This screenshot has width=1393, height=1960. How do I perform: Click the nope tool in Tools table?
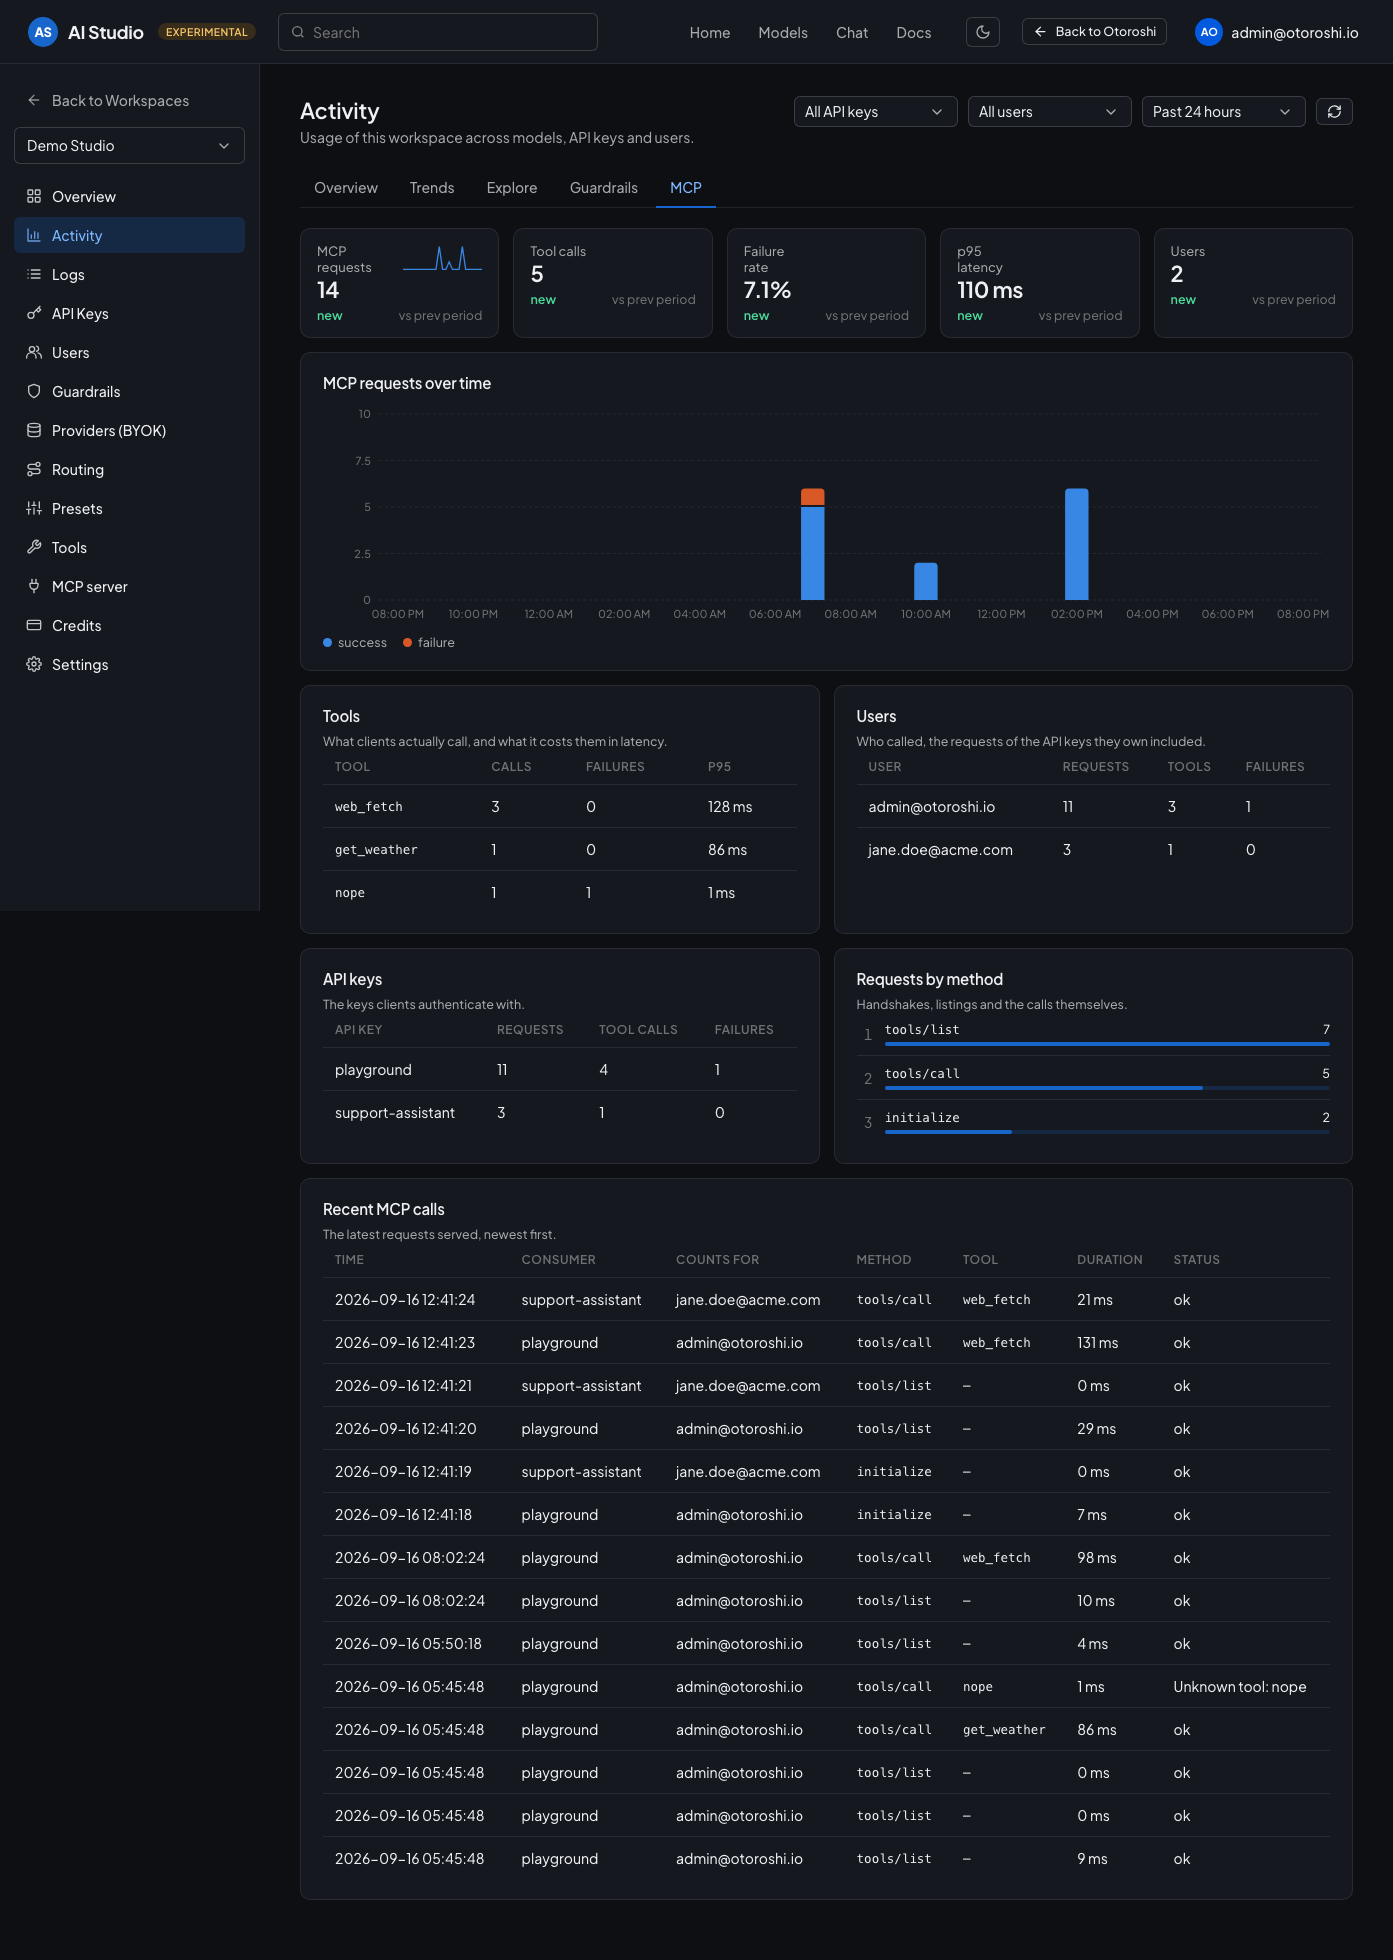pyautogui.click(x=349, y=892)
